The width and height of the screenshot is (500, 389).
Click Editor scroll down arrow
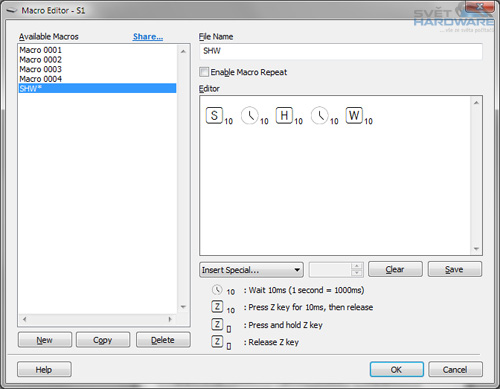[x=476, y=249]
